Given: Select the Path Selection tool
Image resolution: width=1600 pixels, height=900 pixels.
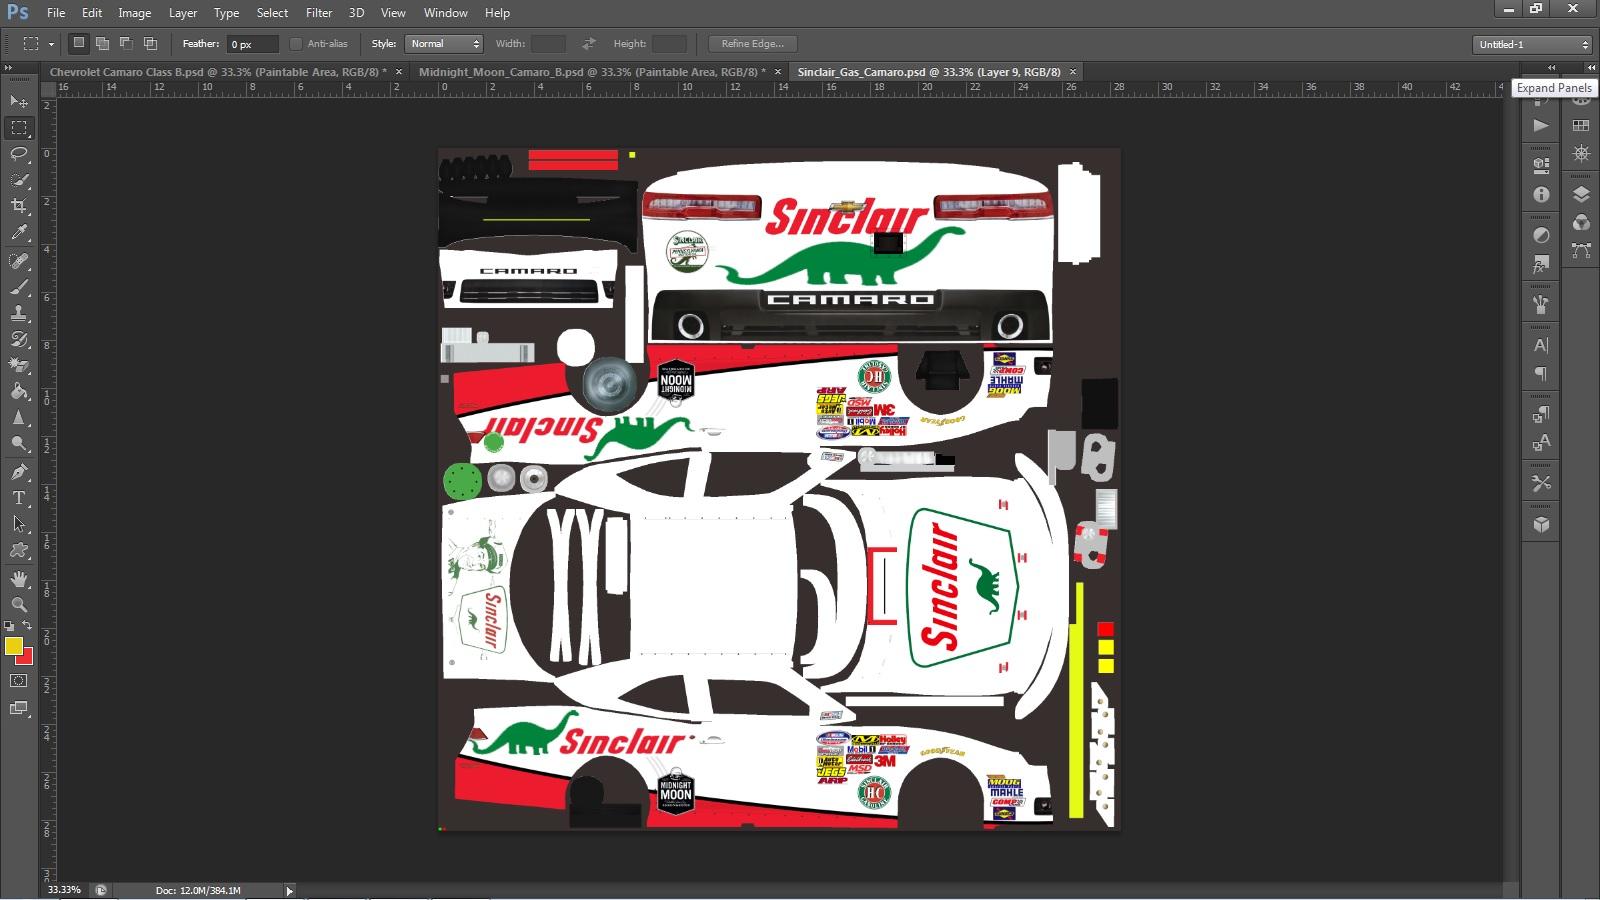Looking at the screenshot, I should tap(19, 524).
